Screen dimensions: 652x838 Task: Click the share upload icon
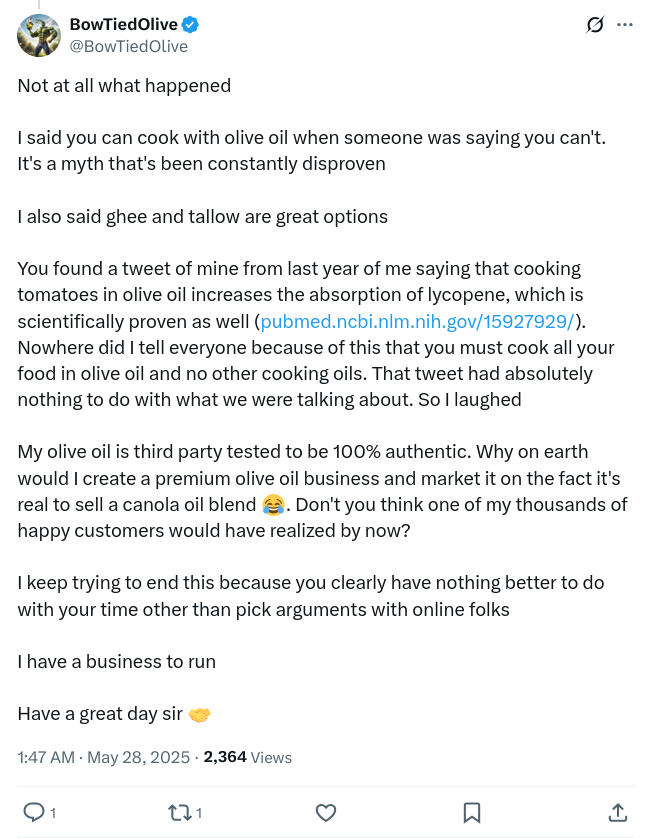click(618, 812)
